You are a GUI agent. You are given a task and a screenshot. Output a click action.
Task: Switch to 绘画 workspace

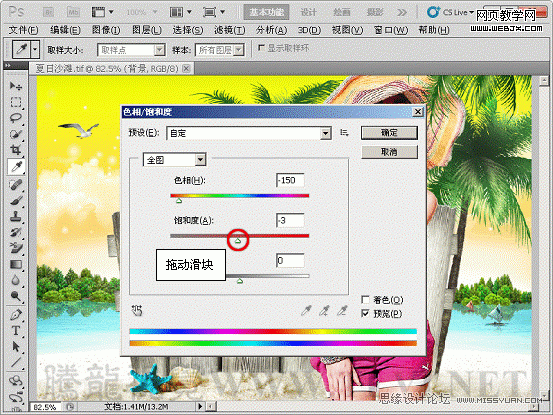point(342,12)
